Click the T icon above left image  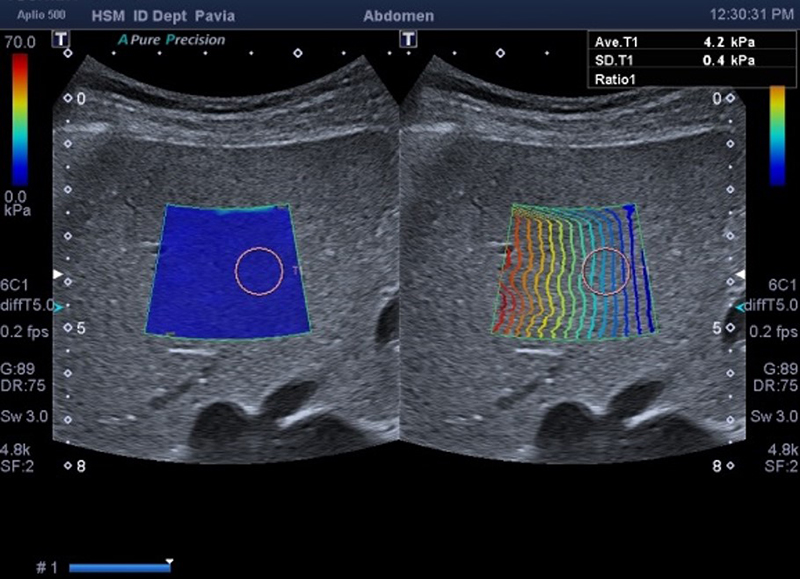pyautogui.click(x=62, y=38)
